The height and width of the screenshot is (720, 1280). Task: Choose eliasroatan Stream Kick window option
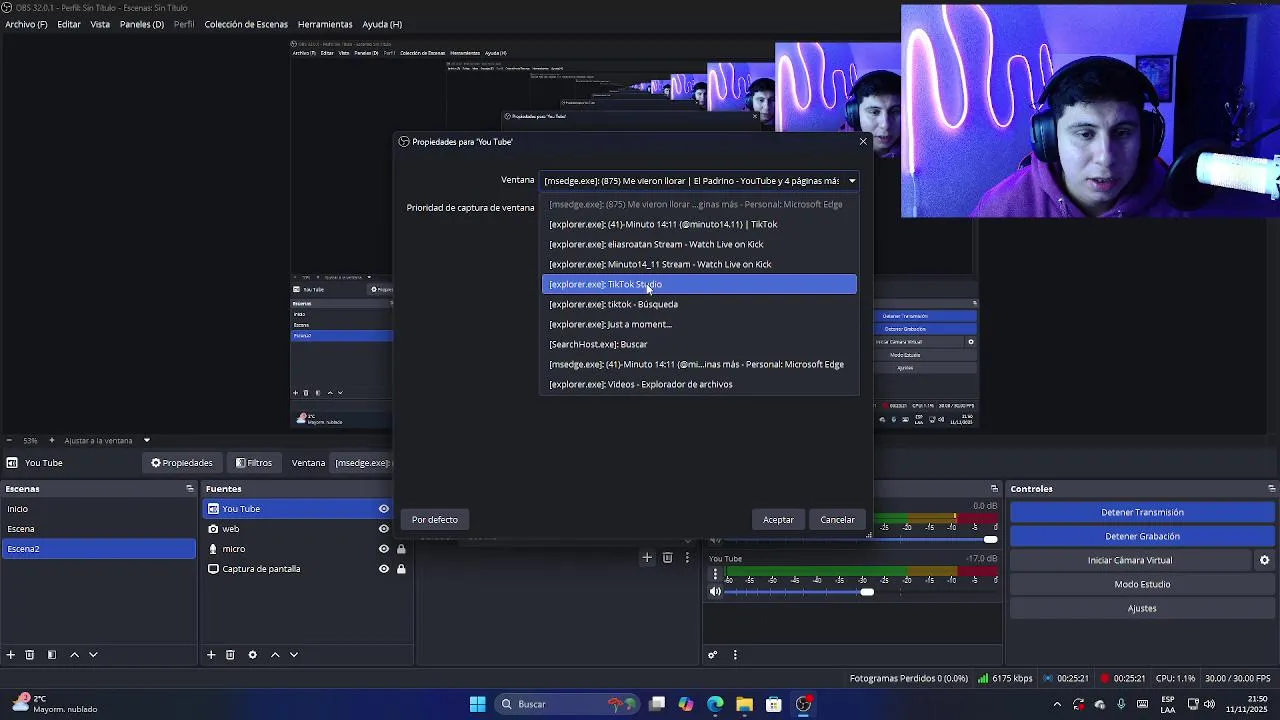[x=699, y=244]
